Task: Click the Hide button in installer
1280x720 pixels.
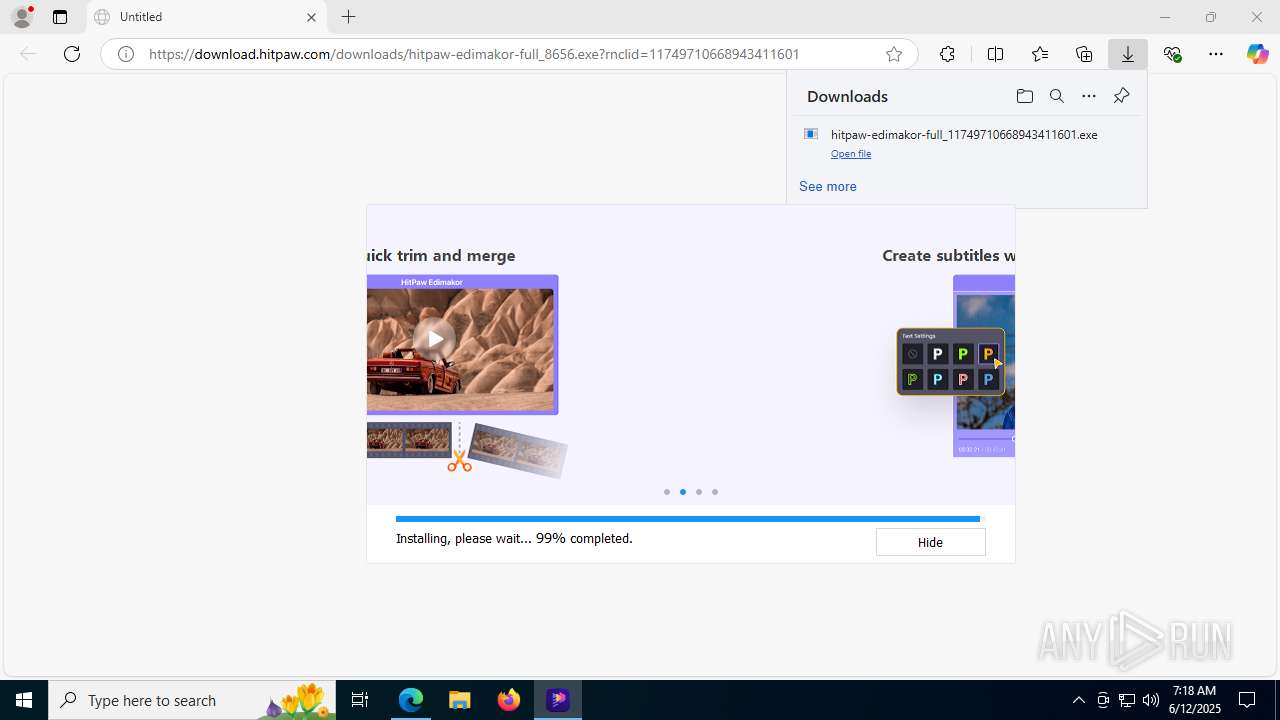Action: (x=930, y=542)
